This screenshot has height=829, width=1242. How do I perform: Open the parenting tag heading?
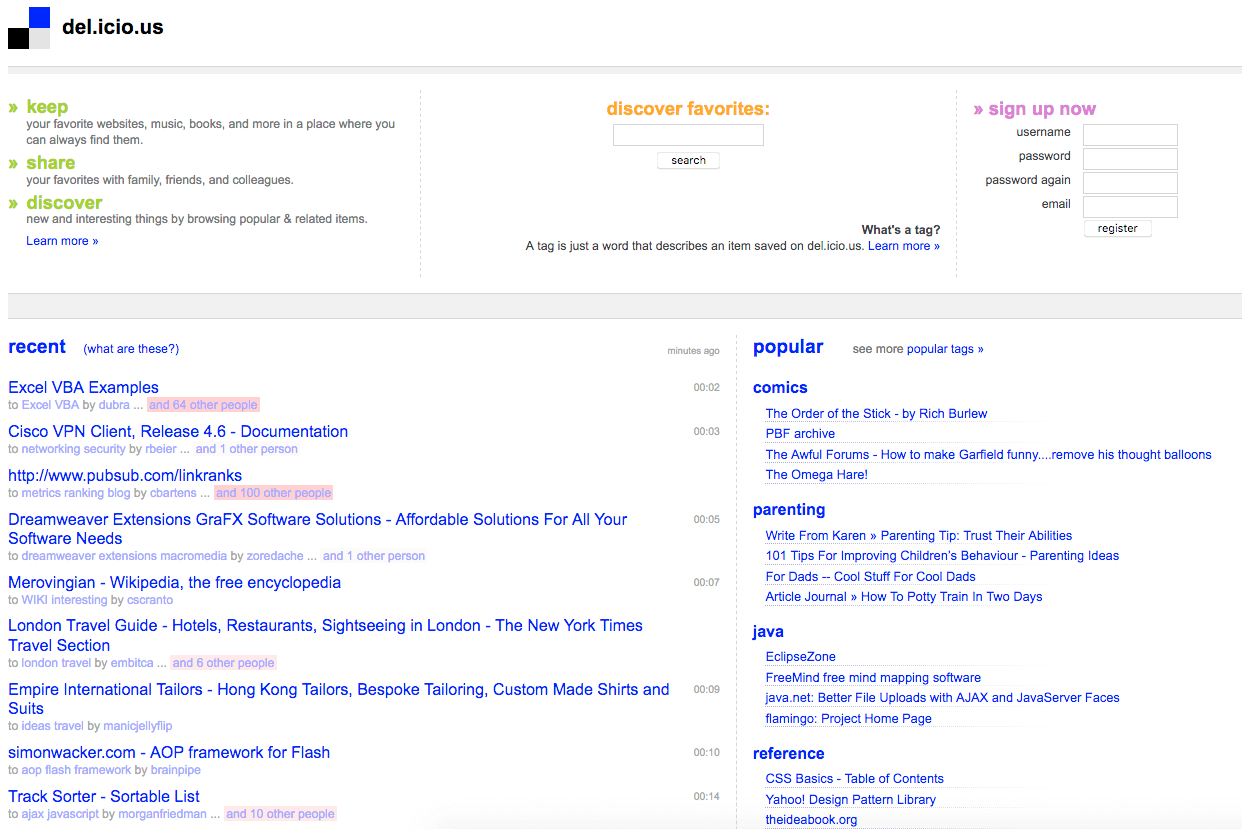click(x=789, y=510)
